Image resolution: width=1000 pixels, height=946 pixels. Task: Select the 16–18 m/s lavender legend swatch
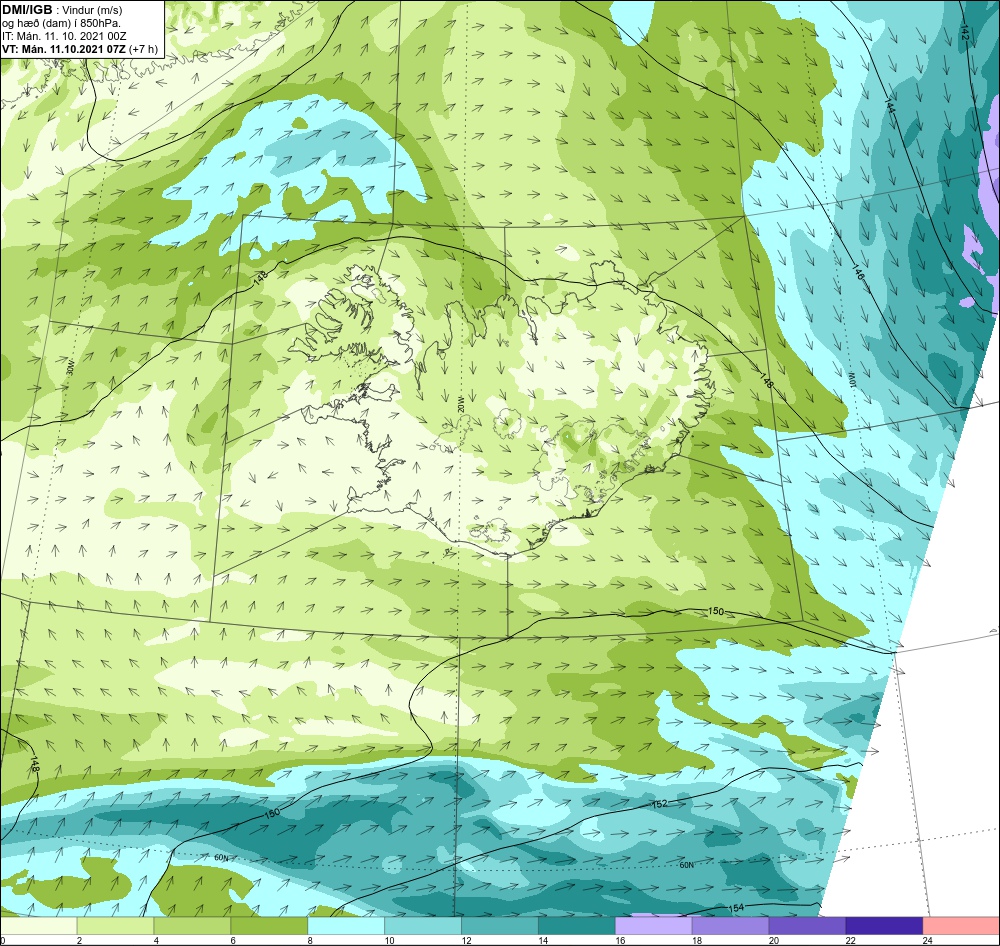tap(653, 925)
